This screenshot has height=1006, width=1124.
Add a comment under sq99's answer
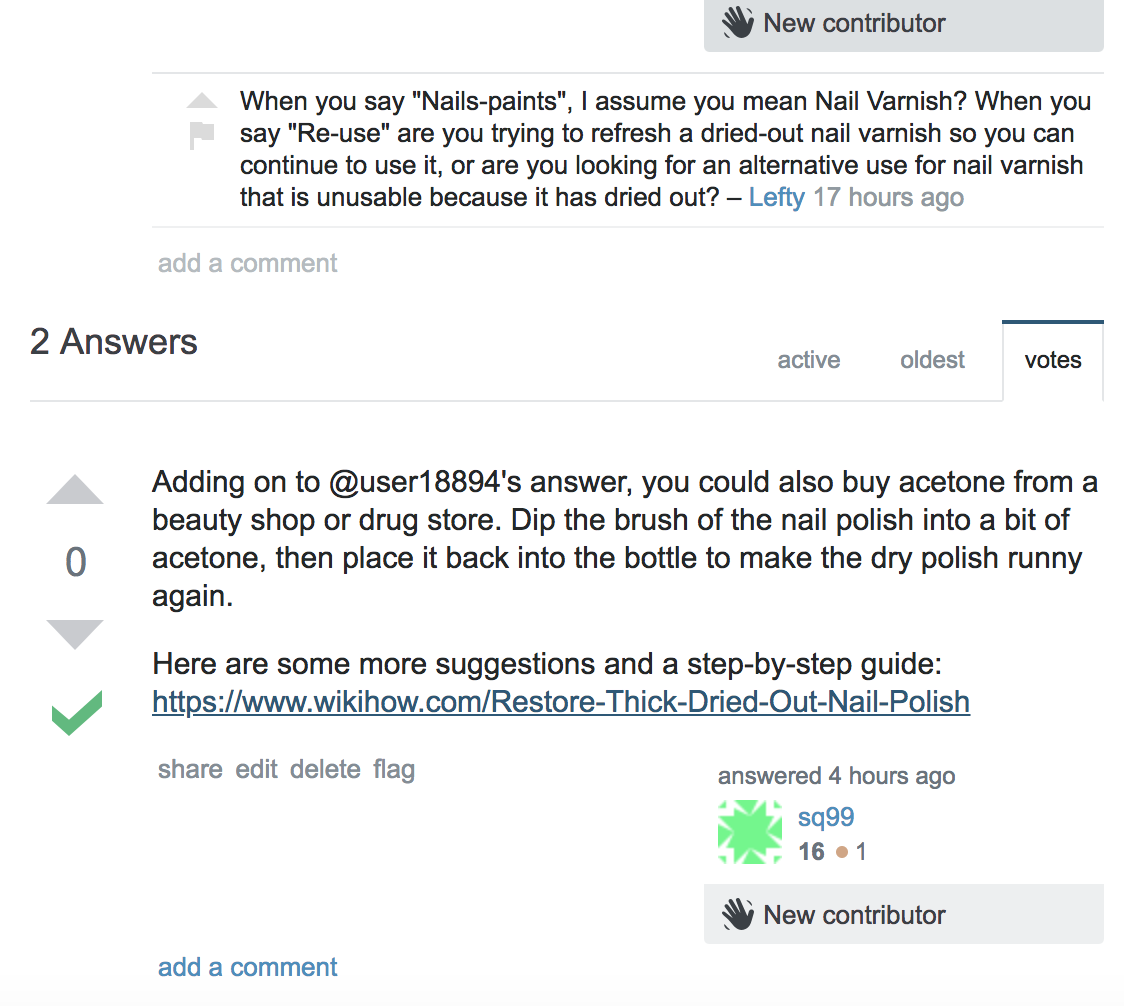(247, 967)
